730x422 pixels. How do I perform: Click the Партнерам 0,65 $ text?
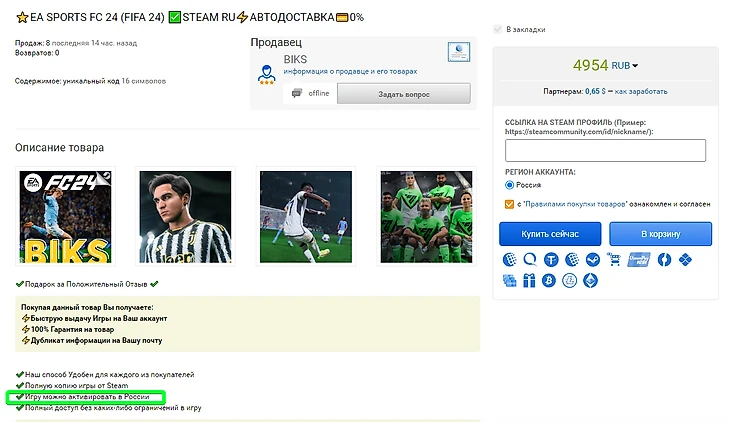[x=575, y=91]
